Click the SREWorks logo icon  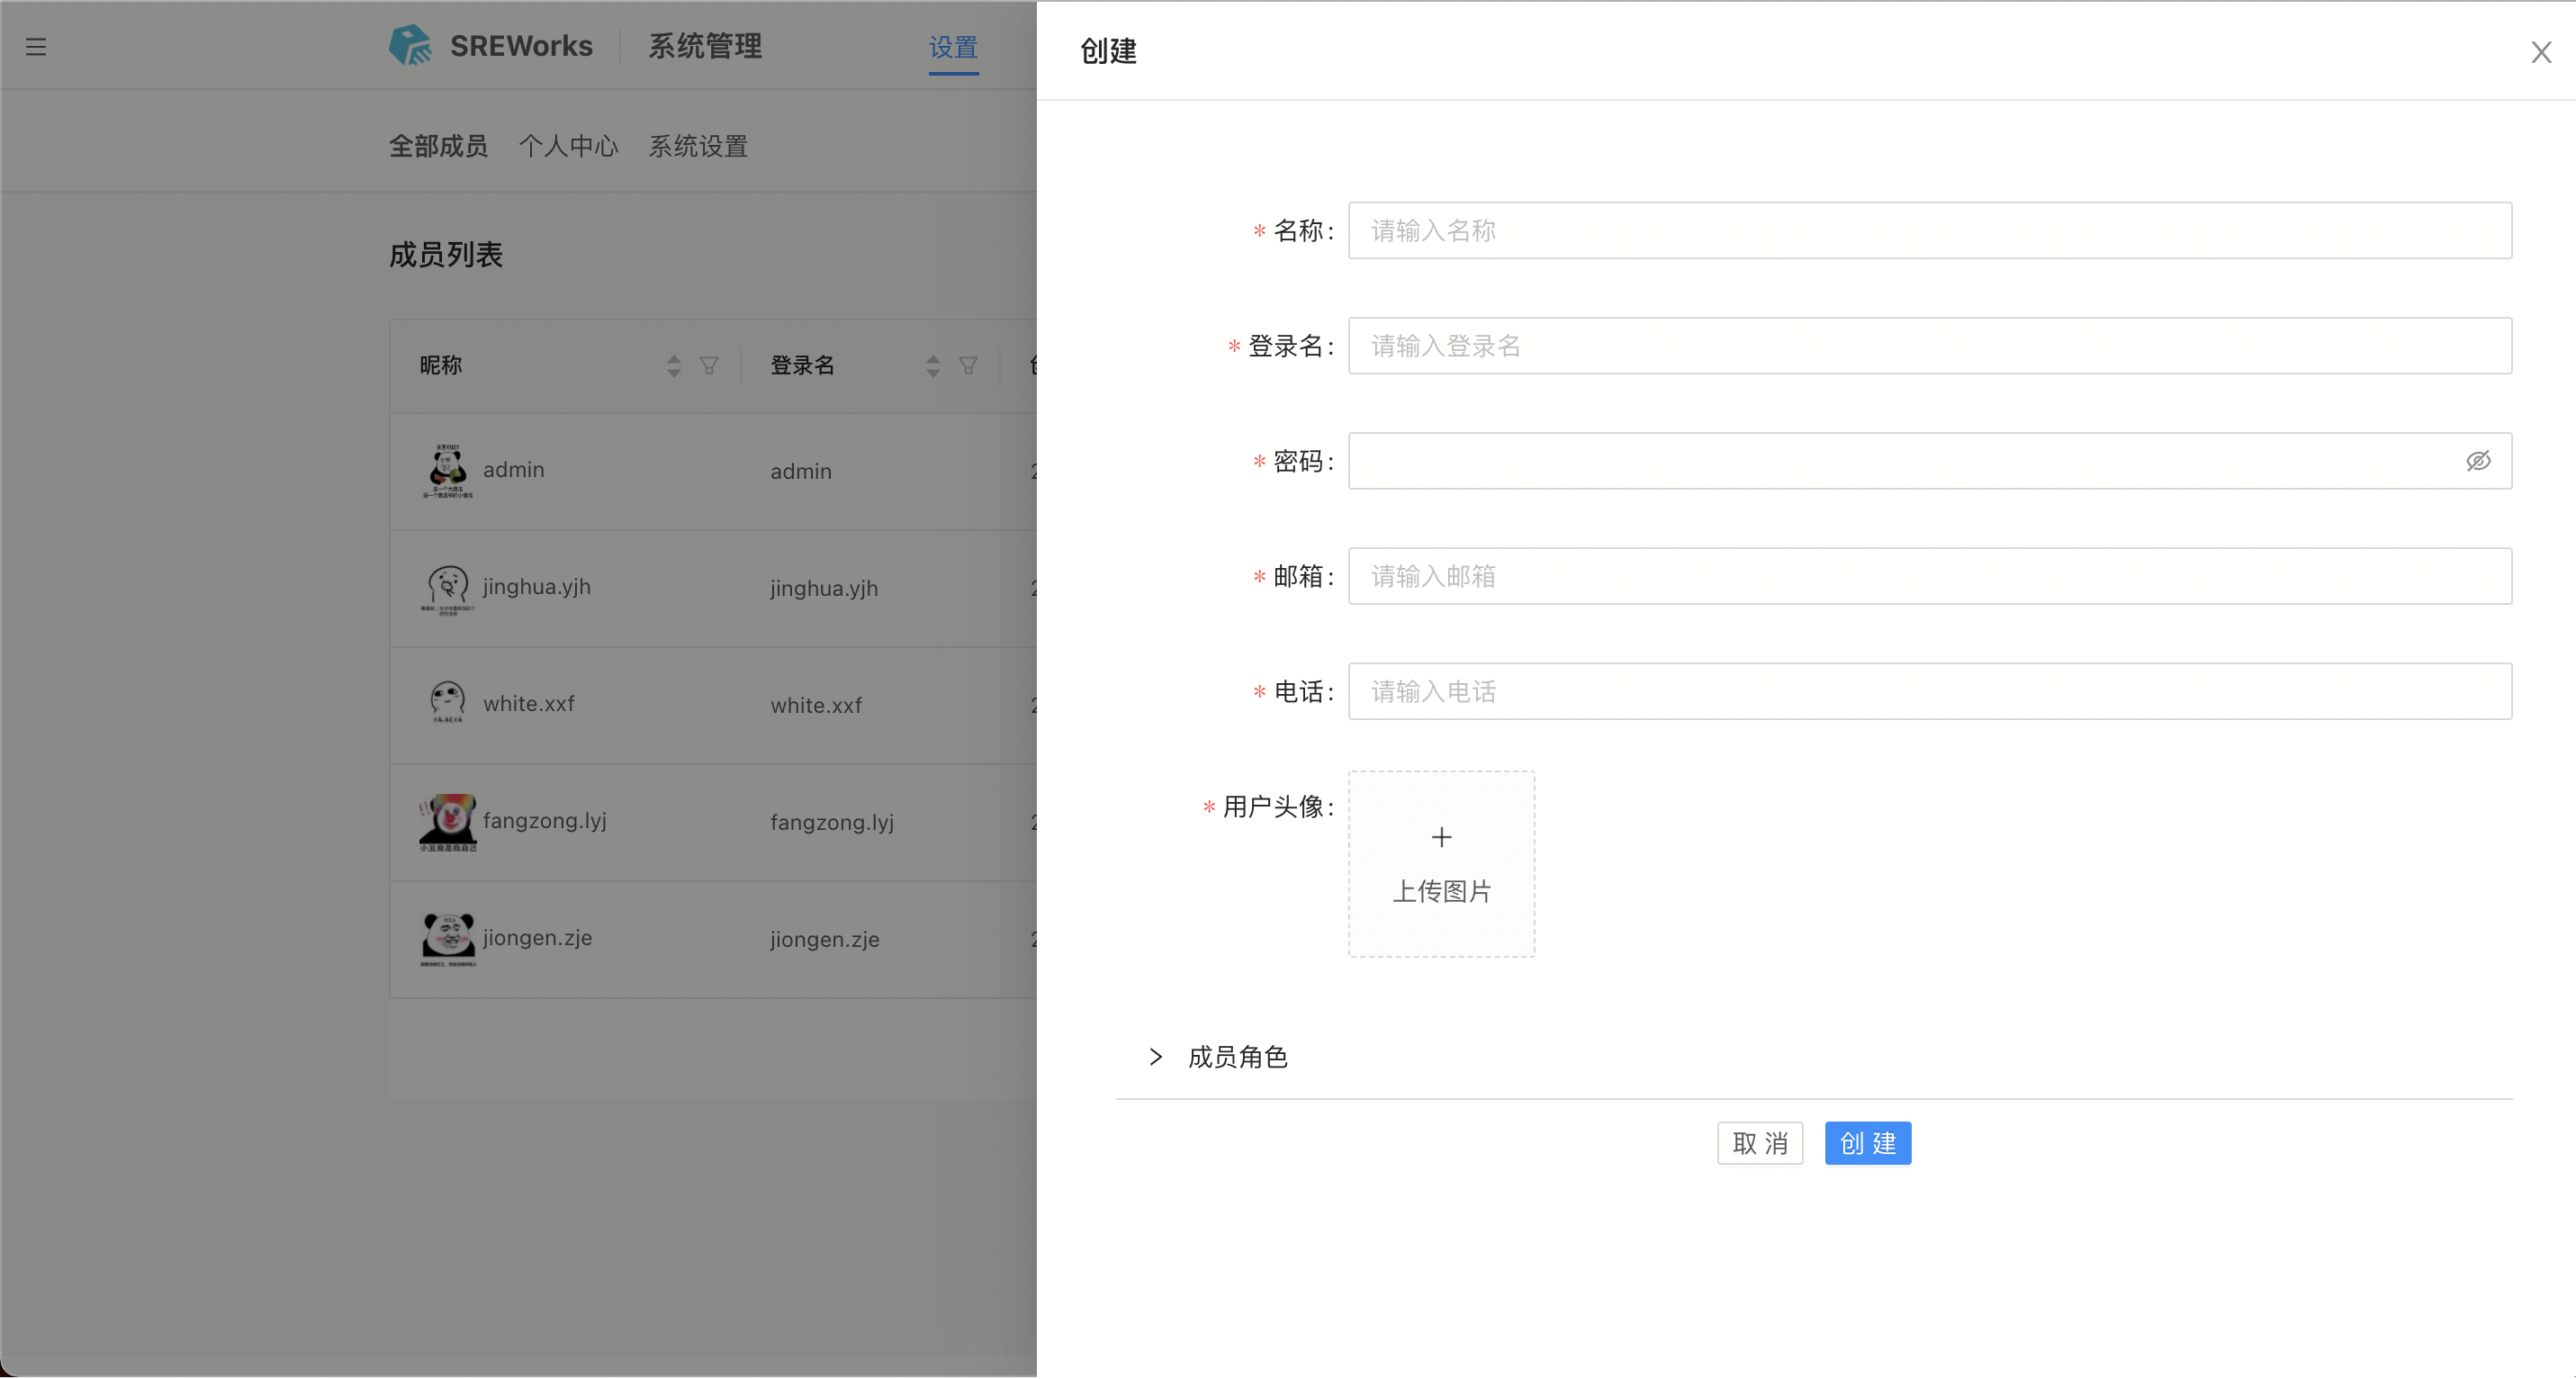410,46
